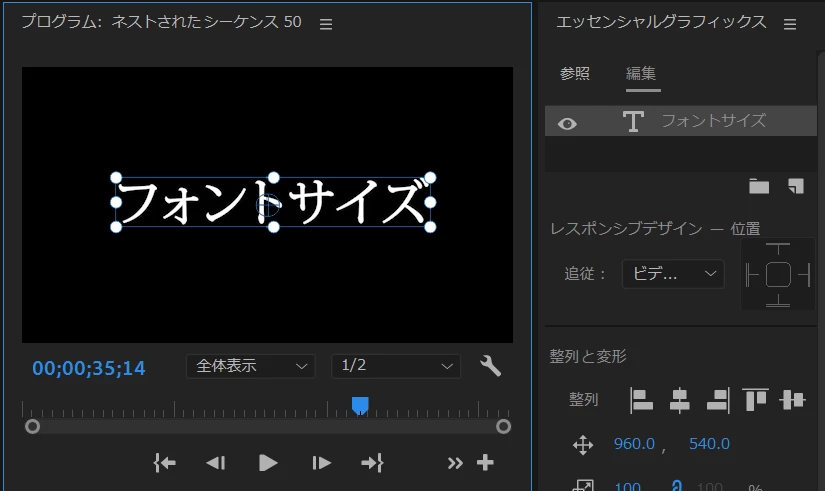The width and height of the screenshot is (825, 491).
Task: Align the layer to horizontal center
Action: (679, 400)
